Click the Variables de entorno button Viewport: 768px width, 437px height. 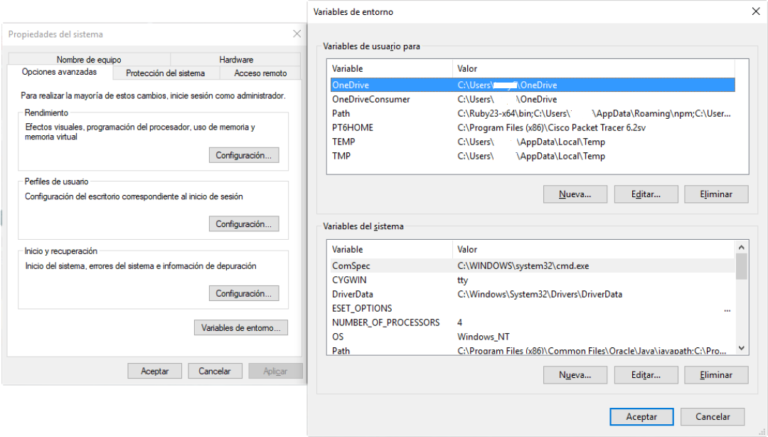click(x=241, y=327)
